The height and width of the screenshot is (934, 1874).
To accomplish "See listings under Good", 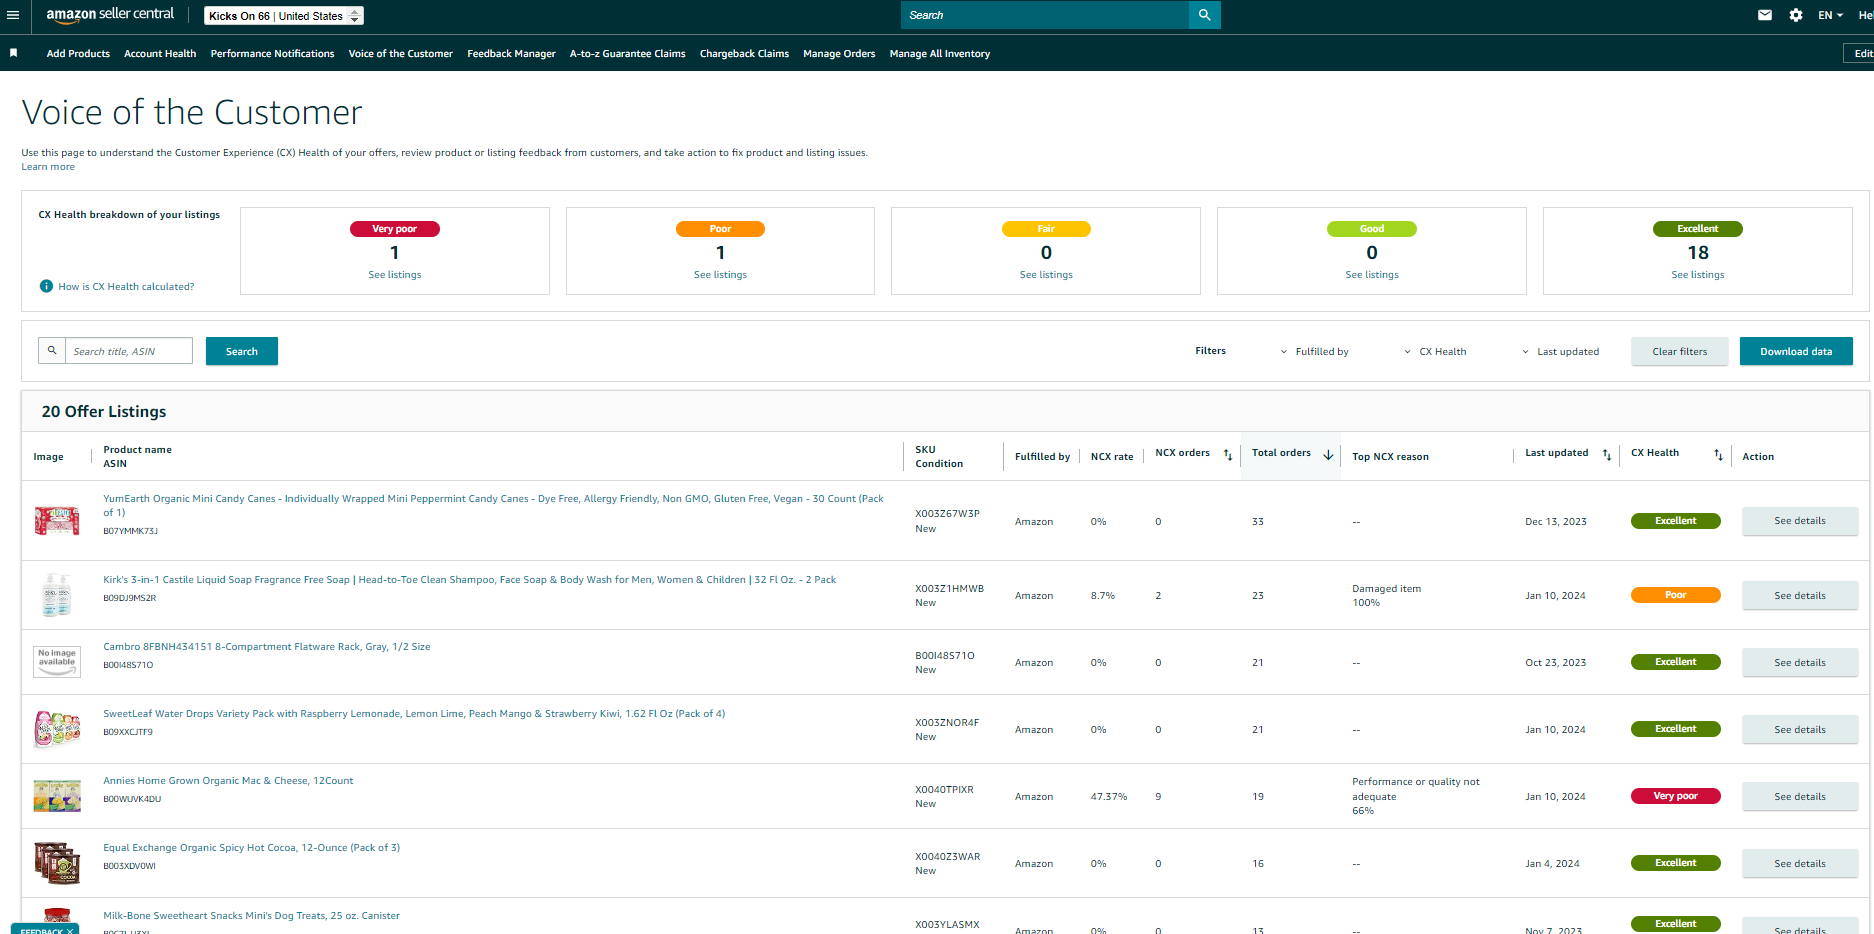I will point(1372,275).
